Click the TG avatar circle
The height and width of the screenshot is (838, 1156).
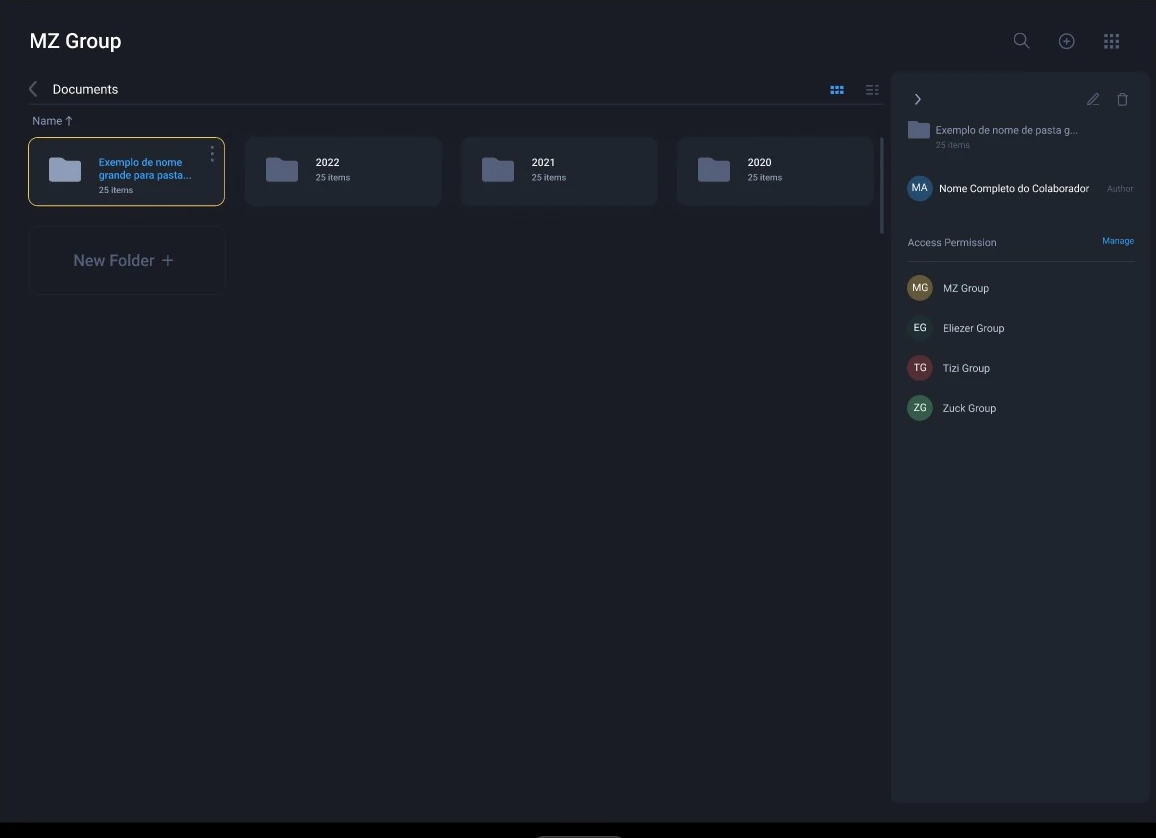(x=919, y=367)
